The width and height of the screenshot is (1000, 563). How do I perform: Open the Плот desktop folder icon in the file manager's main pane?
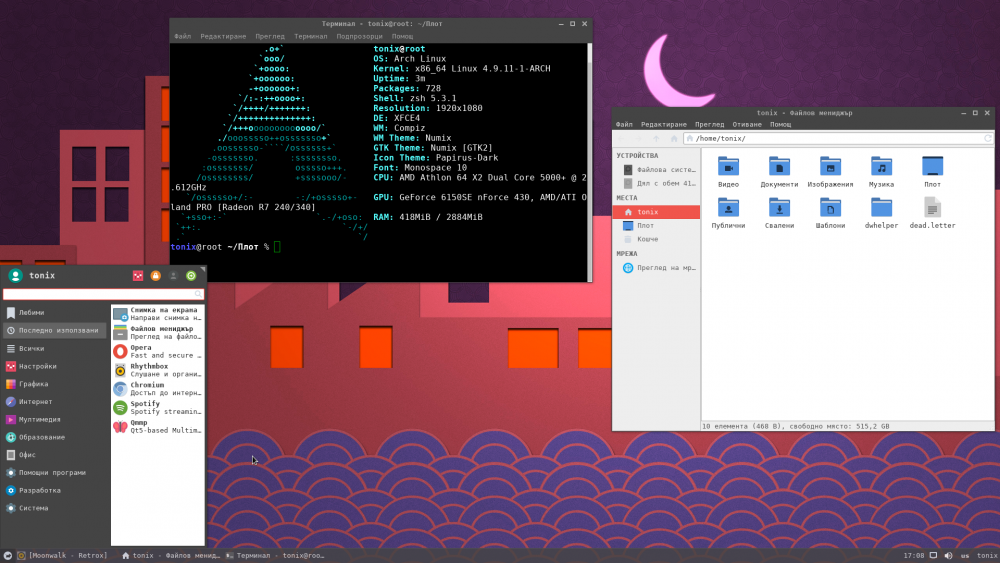(x=932, y=171)
